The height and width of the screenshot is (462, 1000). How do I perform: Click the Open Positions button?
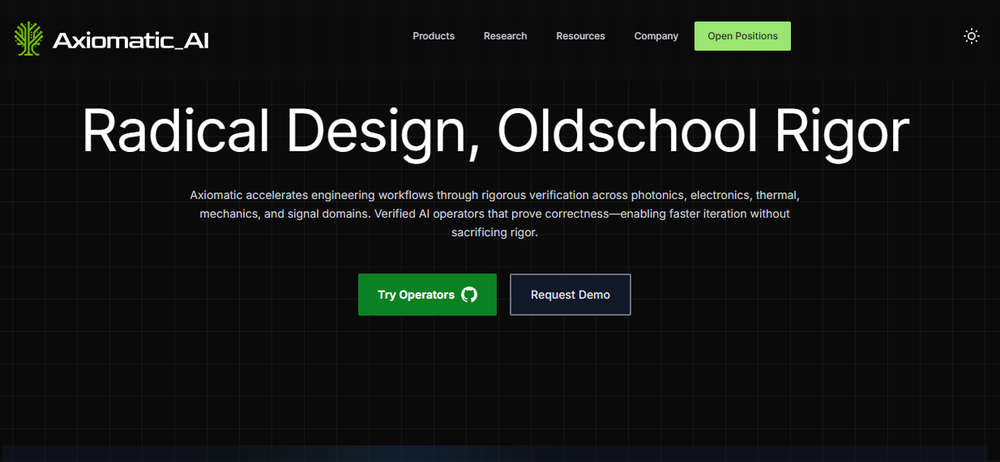click(x=742, y=36)
